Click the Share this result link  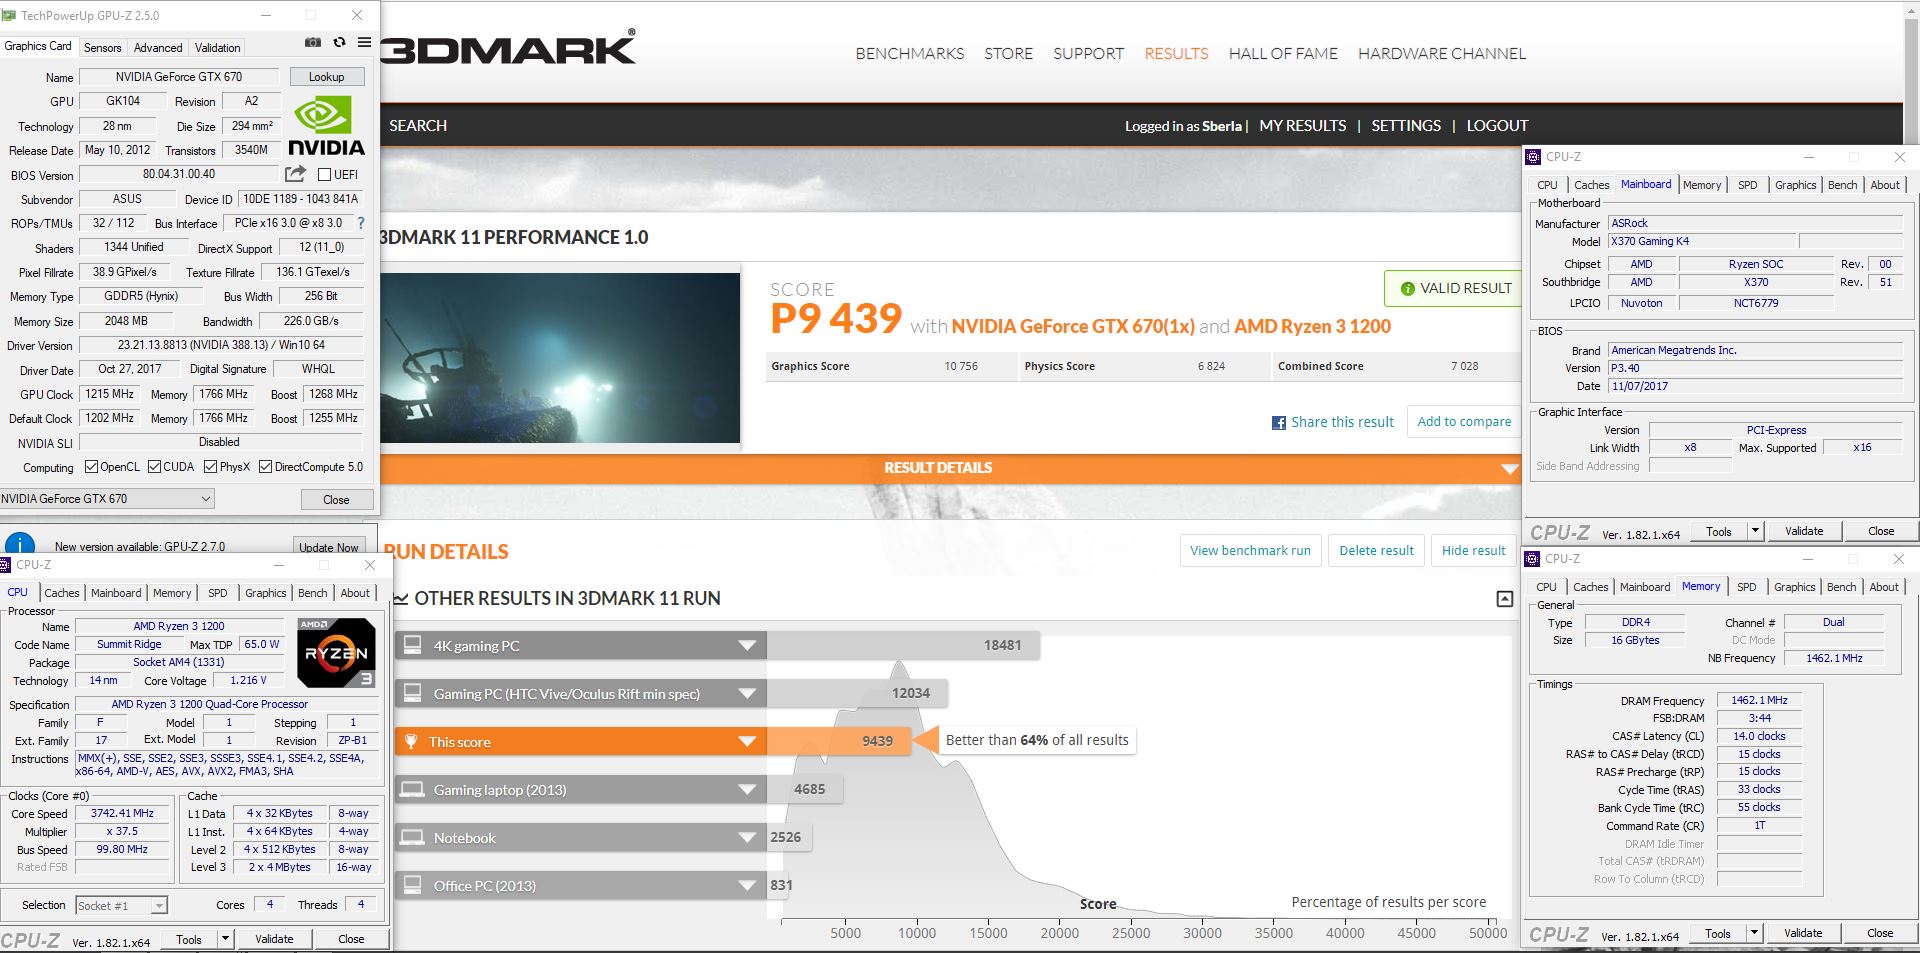[1342, 422]
